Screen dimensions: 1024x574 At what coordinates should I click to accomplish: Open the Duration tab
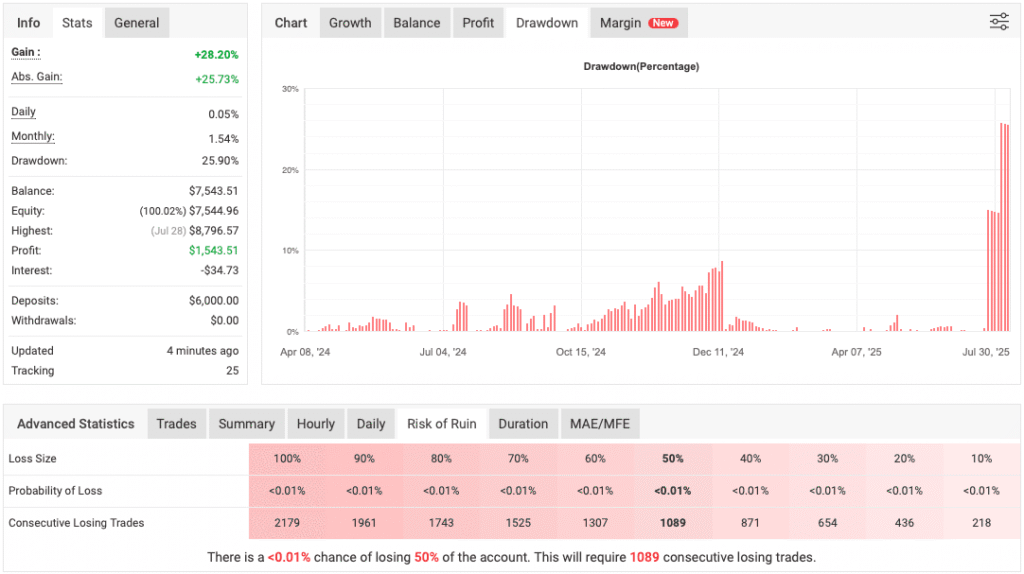523,424
